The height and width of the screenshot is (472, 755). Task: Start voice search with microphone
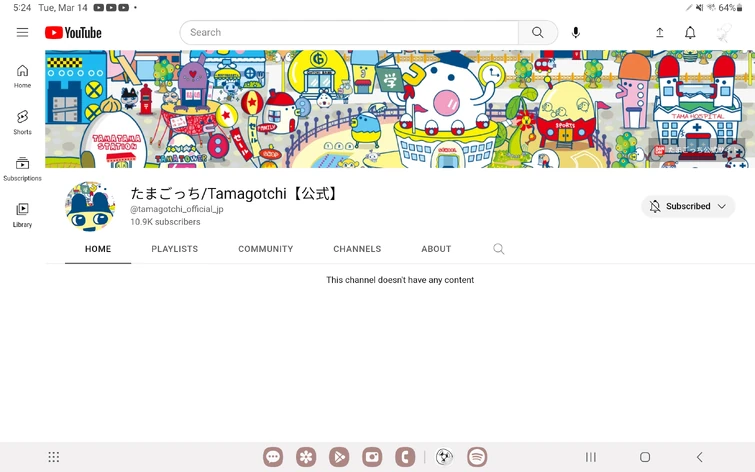click(575, 32)
